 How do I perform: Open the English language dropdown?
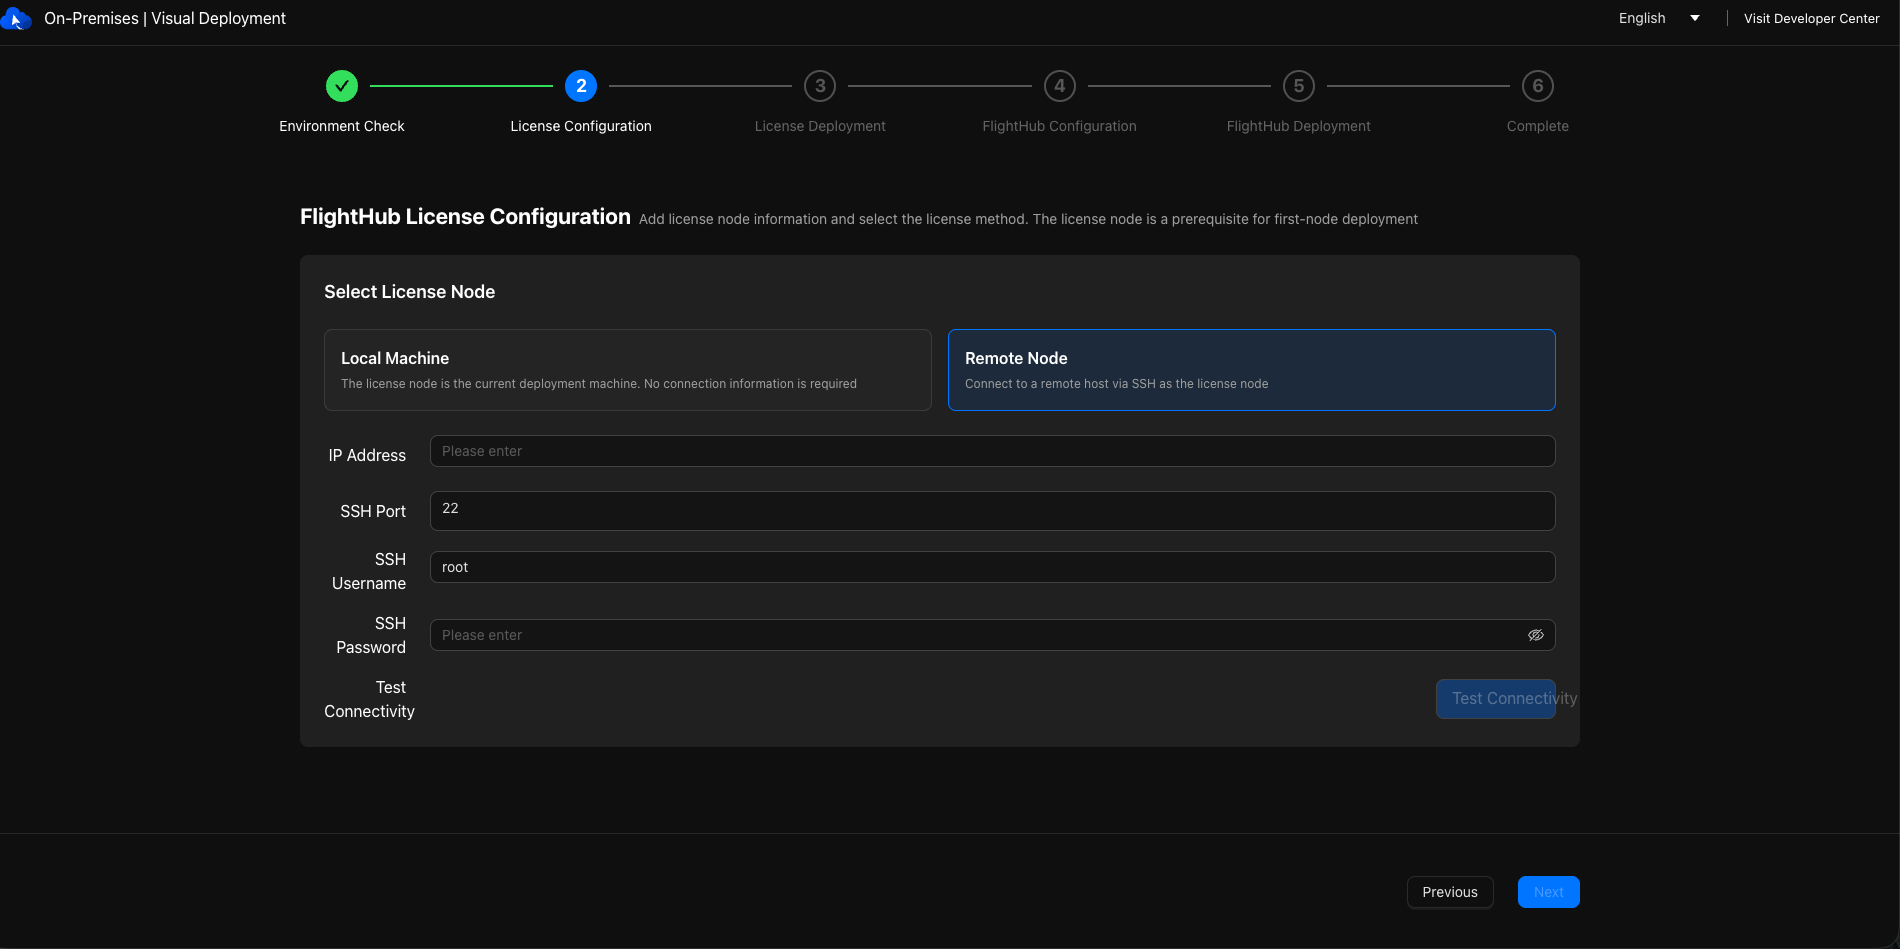point(1659,18)
